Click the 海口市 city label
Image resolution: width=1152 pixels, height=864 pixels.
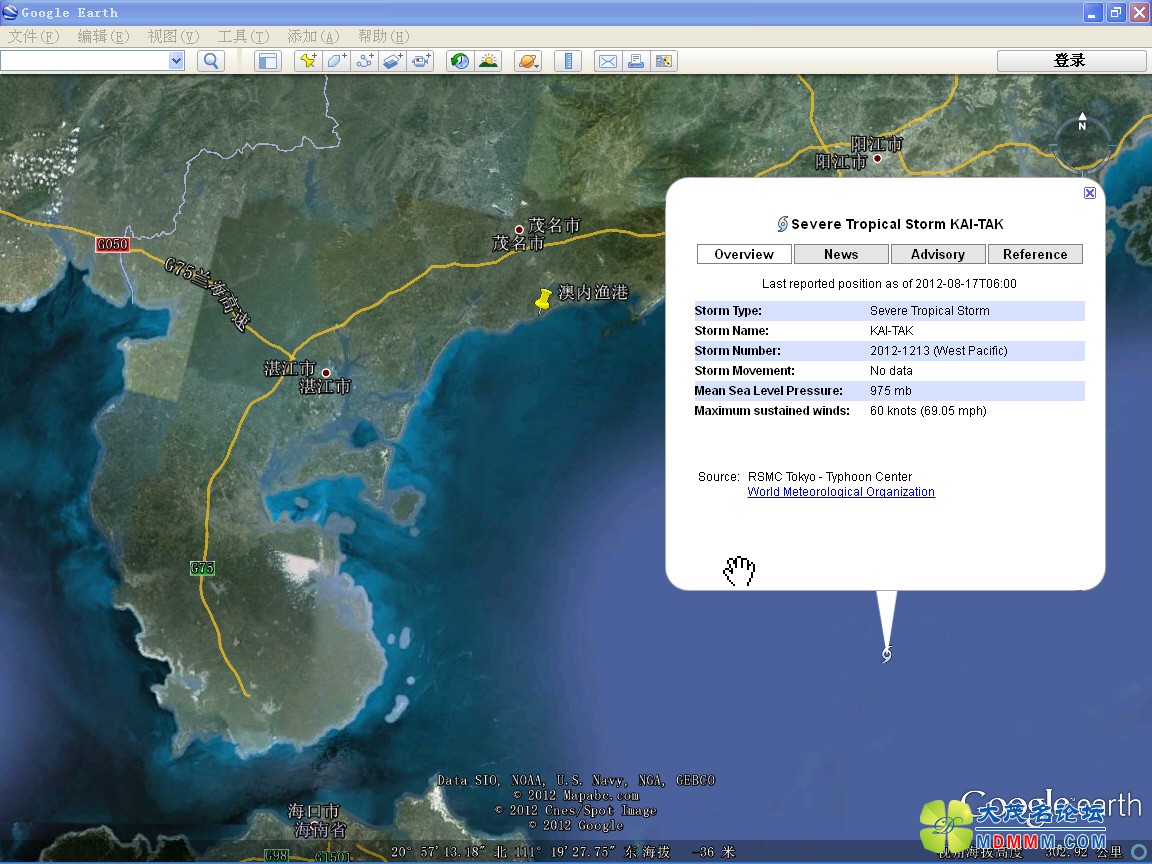(314, 811)
